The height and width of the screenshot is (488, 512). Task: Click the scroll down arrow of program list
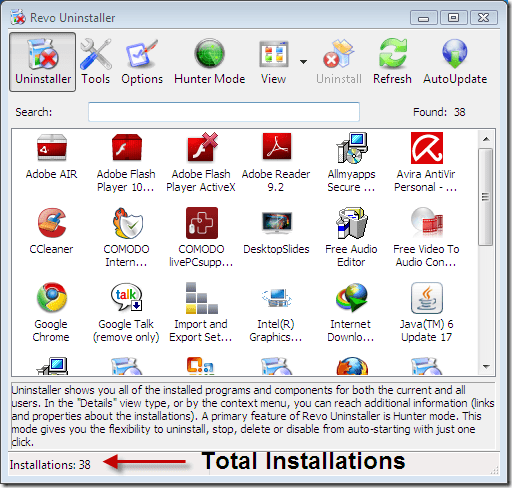486,367
